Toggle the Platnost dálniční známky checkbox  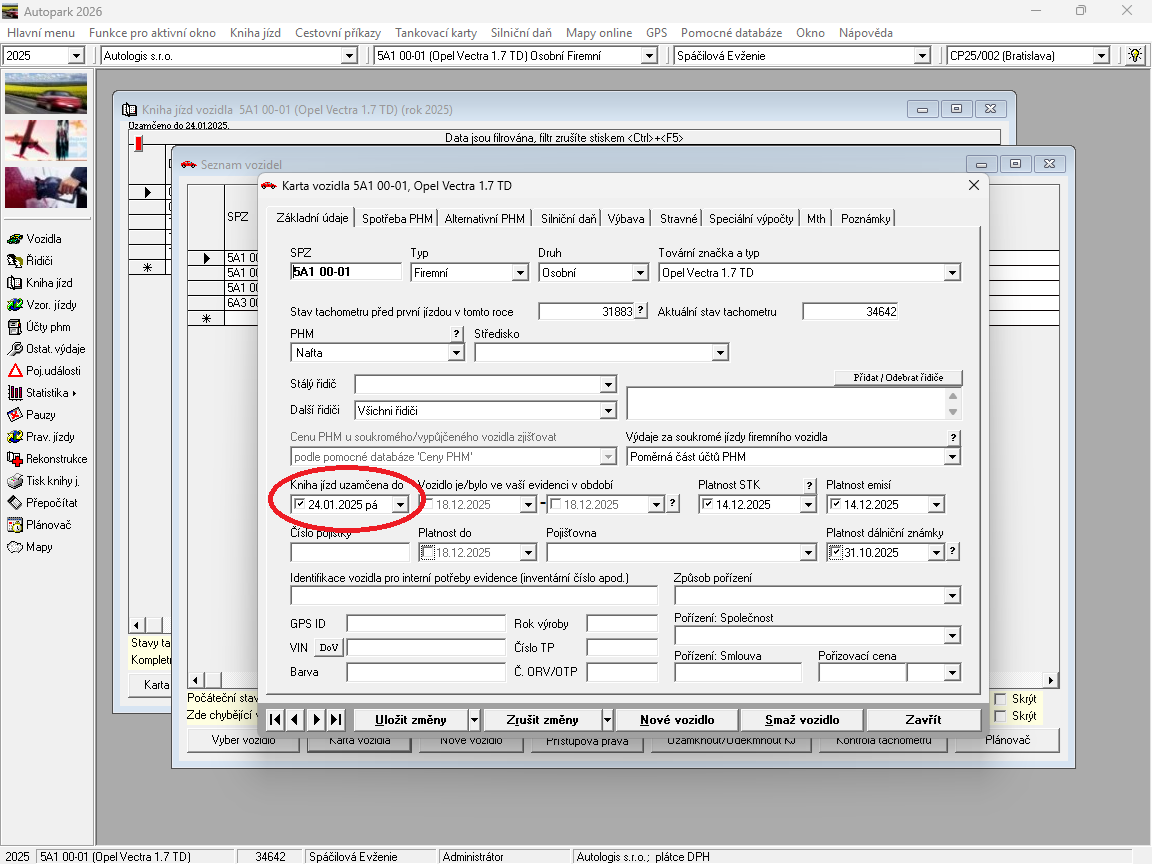tap(835, 553)
